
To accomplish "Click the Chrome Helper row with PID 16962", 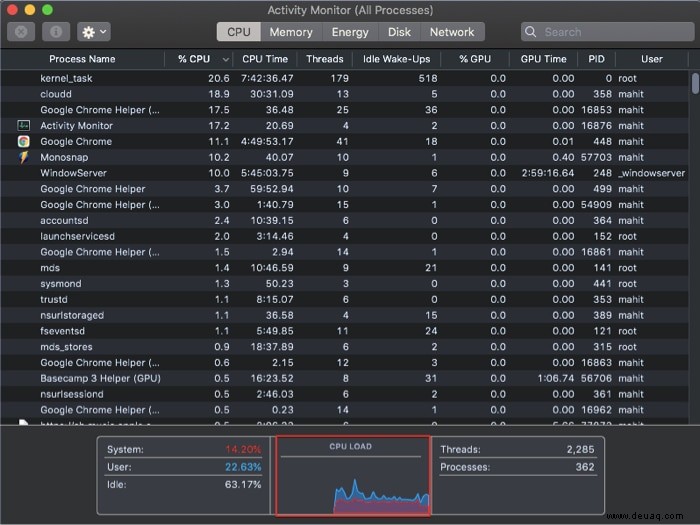I will pyautogui.click(x=344, y=410).
